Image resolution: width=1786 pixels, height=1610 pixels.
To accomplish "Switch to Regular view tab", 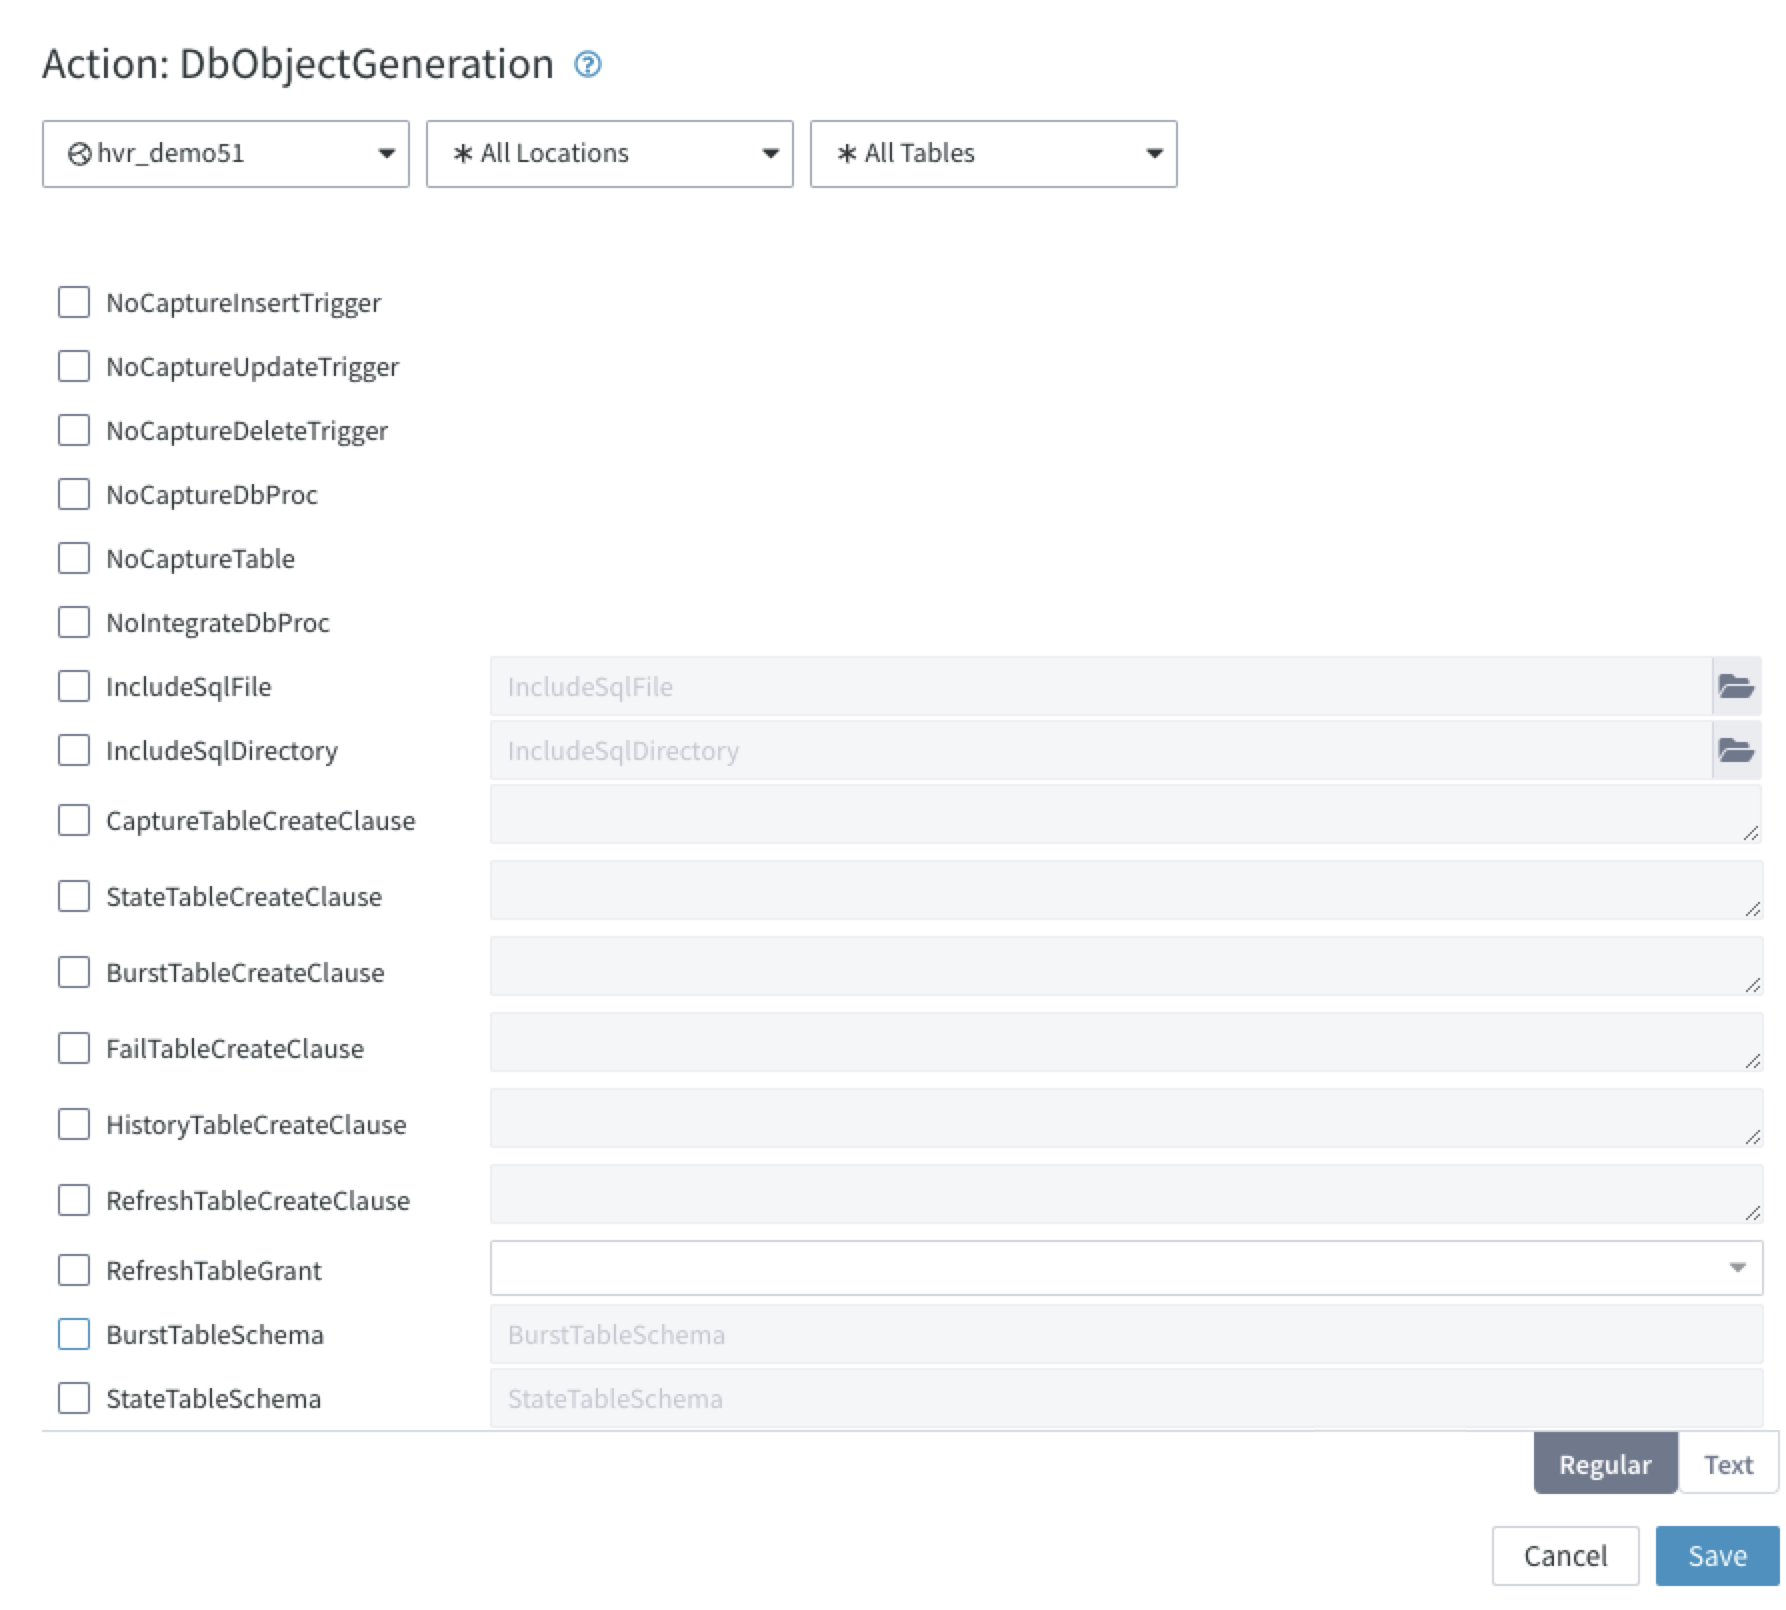I will (x=1605, y=1464).
